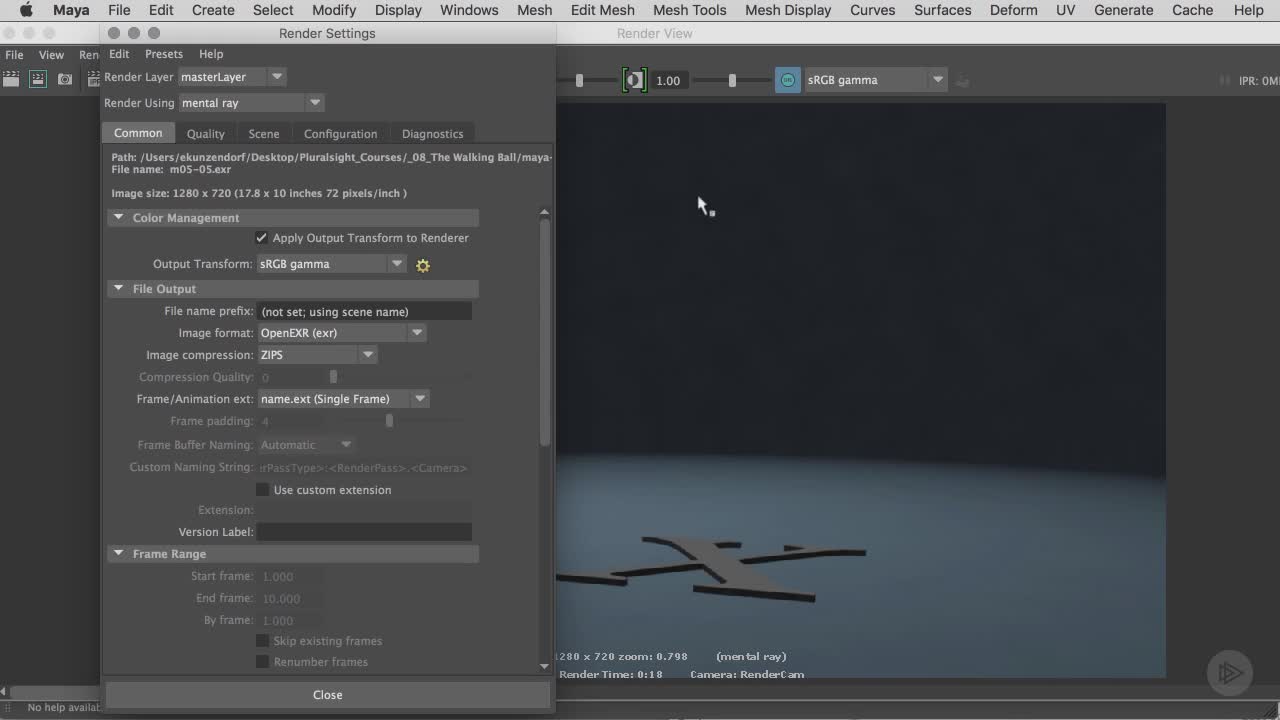The width and height of the screenshot is (1280, 720).
Task: Click the IPR pause icon in Render View
Action: [1224, 80]
